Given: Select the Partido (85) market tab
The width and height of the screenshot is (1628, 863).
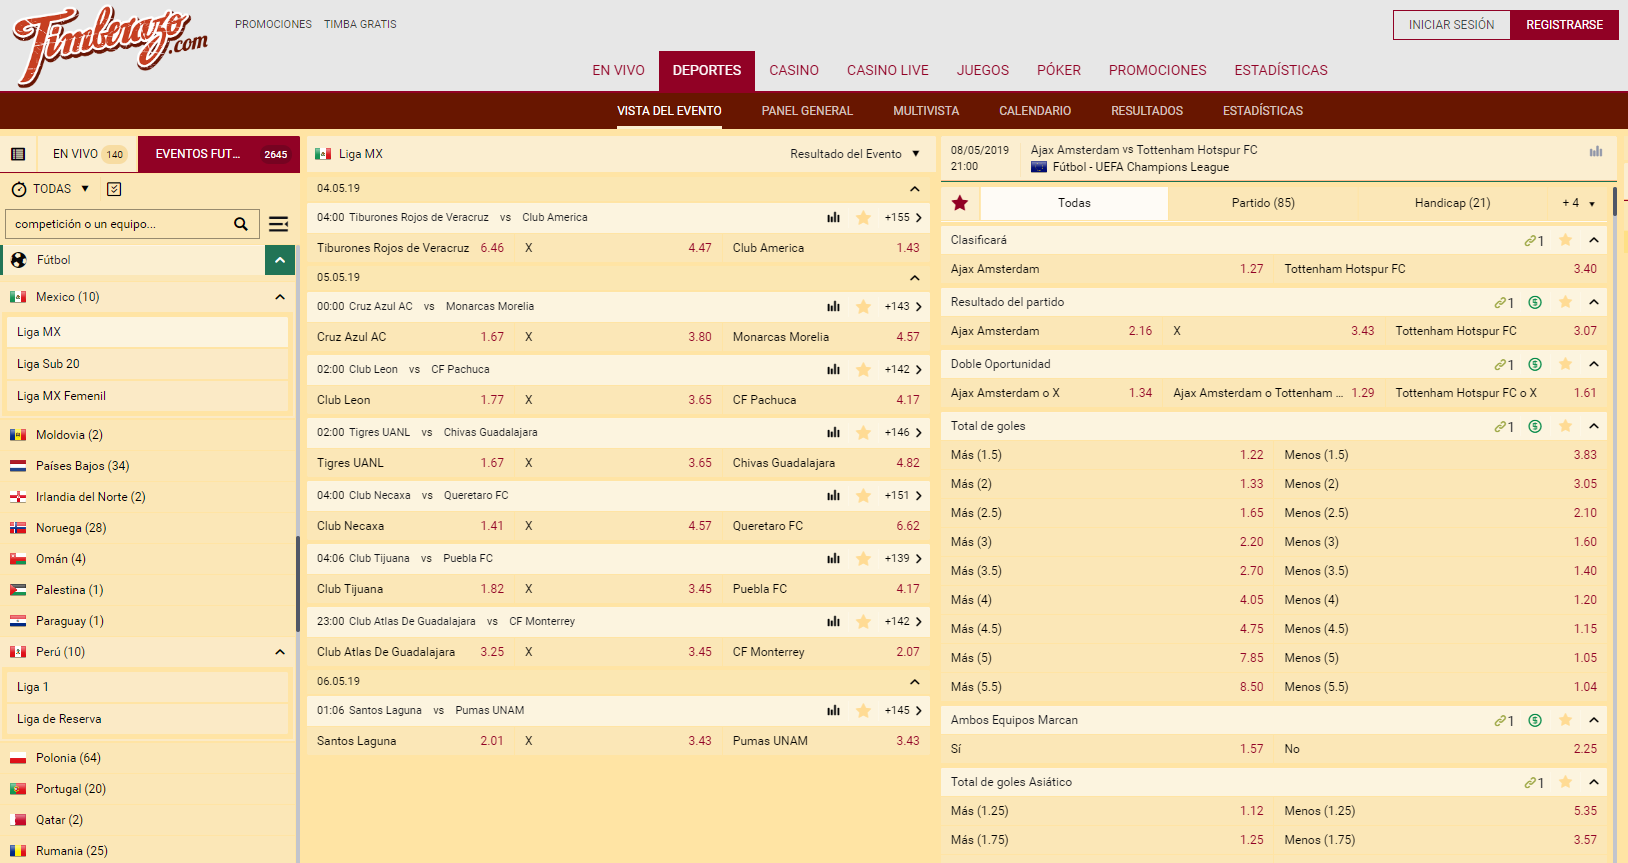Looking at the screenshot, I should pyautogui.click(x=1263, y=203).
